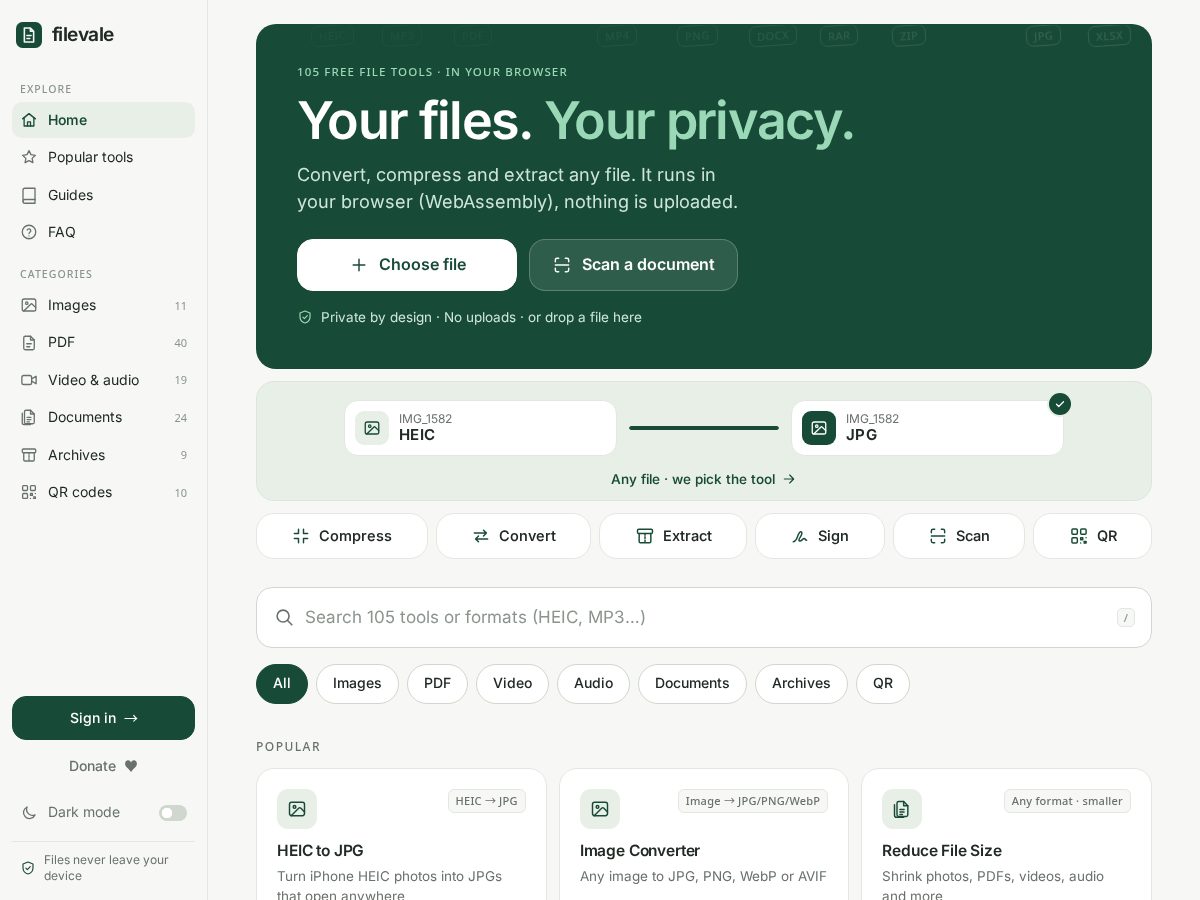The width and height of the screenshot is (1200, 900).
Task: Select the Video filter chip
Action: pos(512,684)
